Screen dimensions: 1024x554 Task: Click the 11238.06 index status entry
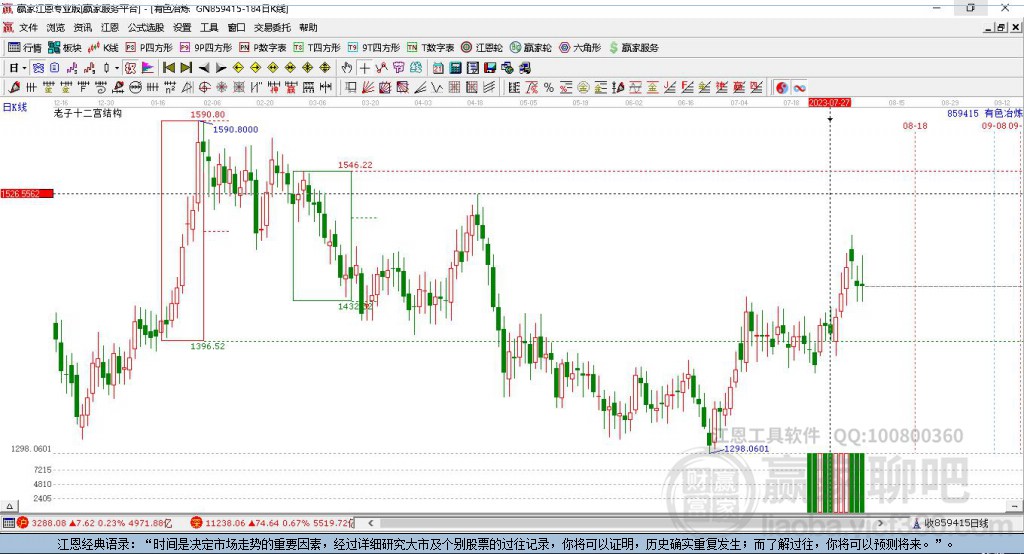[272, 523]
